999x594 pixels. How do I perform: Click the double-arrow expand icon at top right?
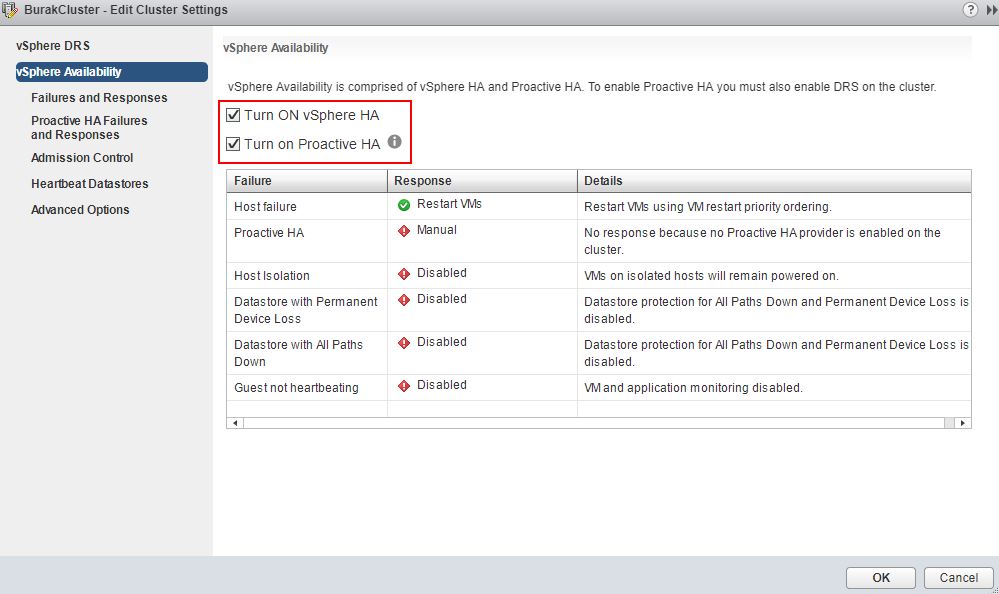tap(991, 10)
